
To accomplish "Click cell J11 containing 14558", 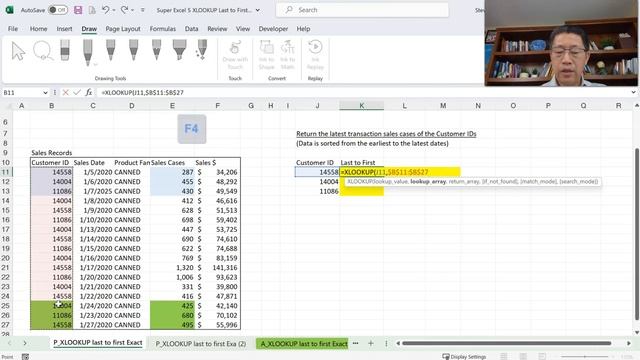I will (x=317, y=172).
